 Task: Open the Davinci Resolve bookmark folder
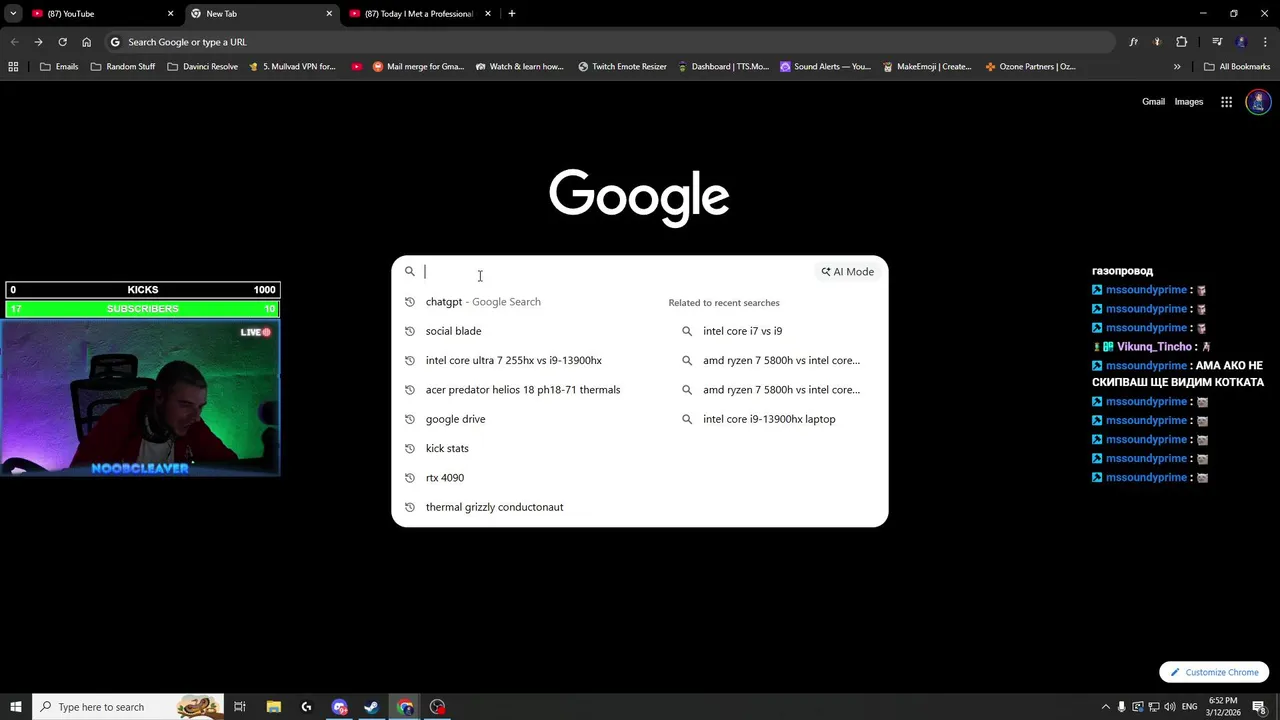pyautogui.click(x=203, y=67)
